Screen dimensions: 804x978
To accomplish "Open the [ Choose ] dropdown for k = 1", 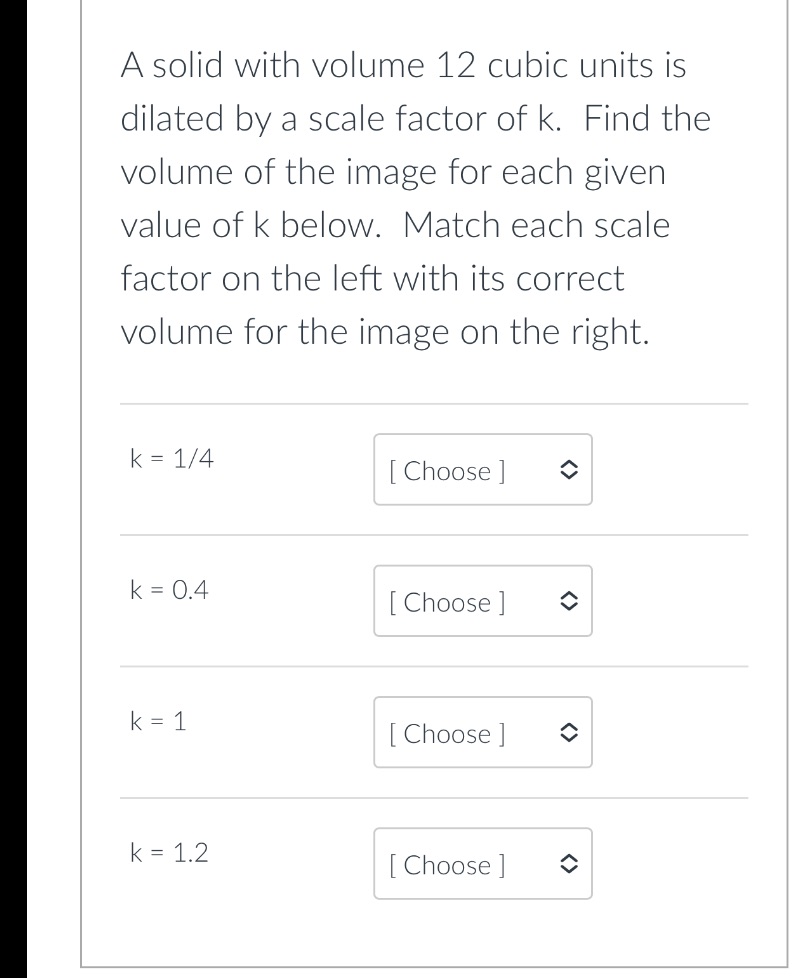I will 483,733.
